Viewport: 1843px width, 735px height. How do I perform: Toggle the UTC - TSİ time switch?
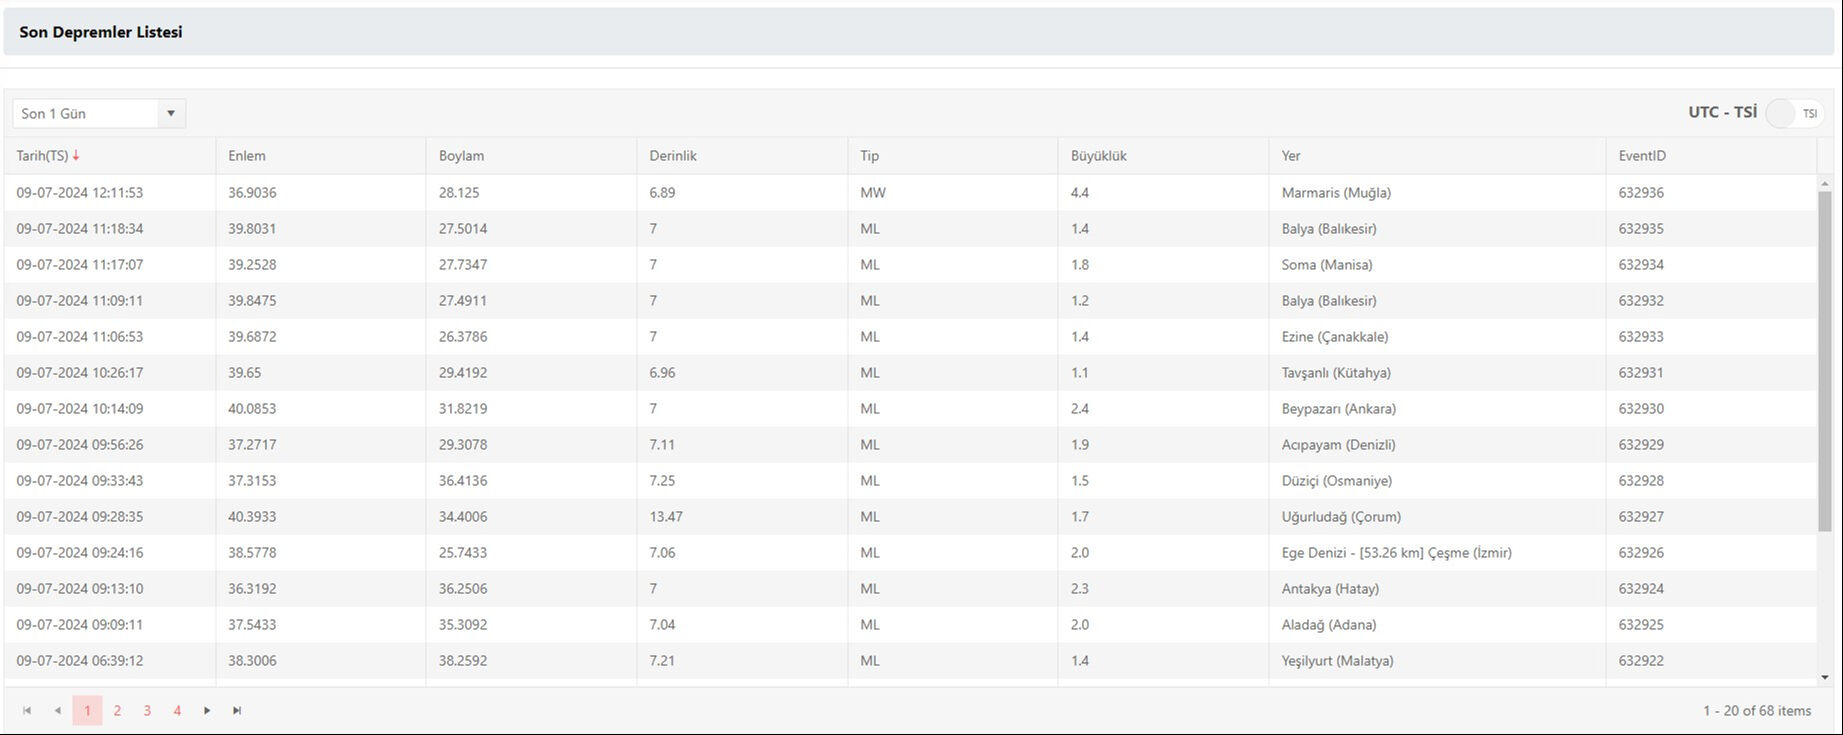(1794, 113)
